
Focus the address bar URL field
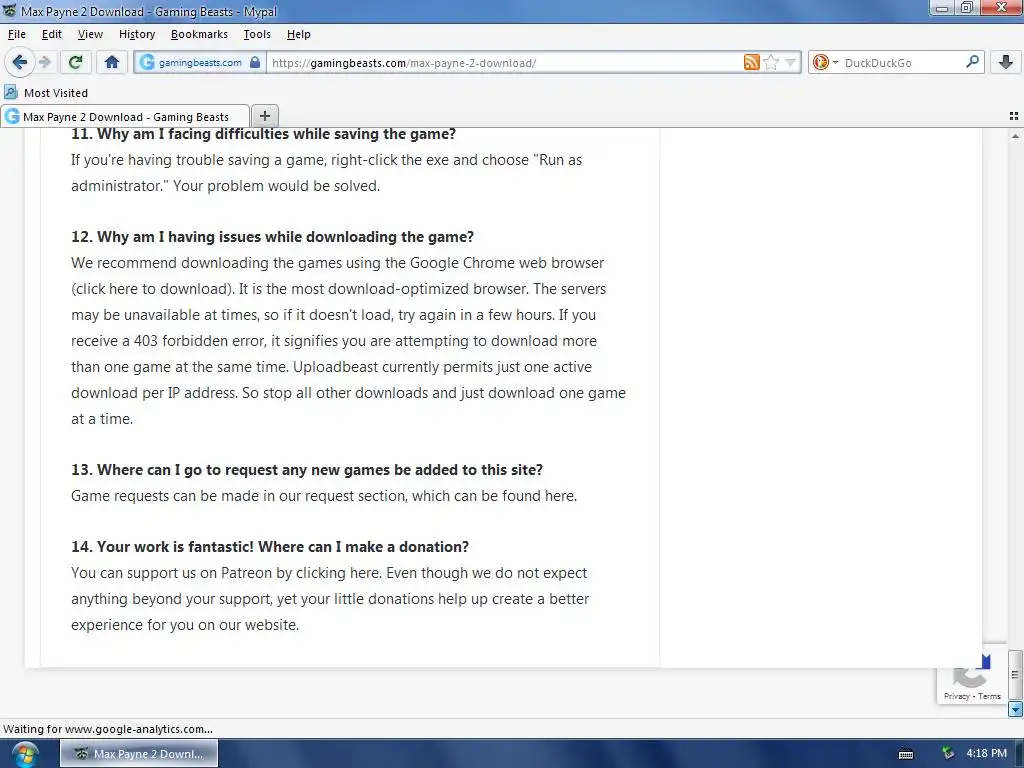(x=503, y=63)
